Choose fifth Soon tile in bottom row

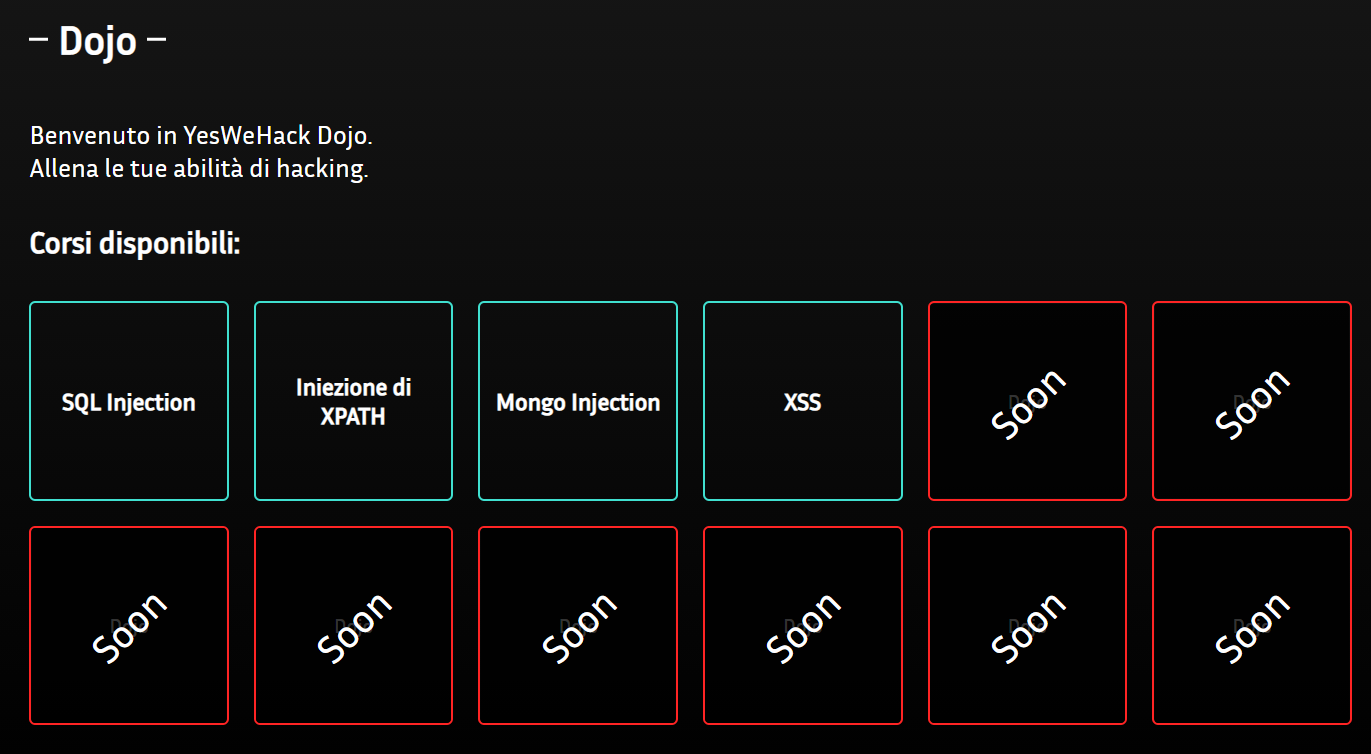pyautogui.click(x=1027, y=625)
